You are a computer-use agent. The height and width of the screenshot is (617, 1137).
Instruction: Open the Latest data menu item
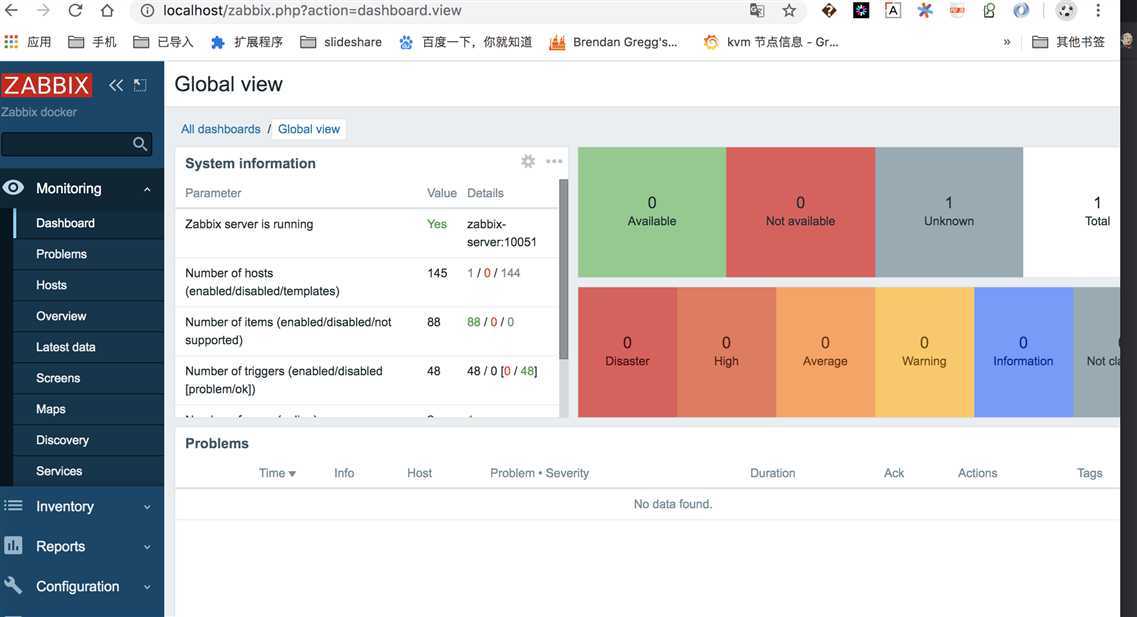(x=88, y=347)
